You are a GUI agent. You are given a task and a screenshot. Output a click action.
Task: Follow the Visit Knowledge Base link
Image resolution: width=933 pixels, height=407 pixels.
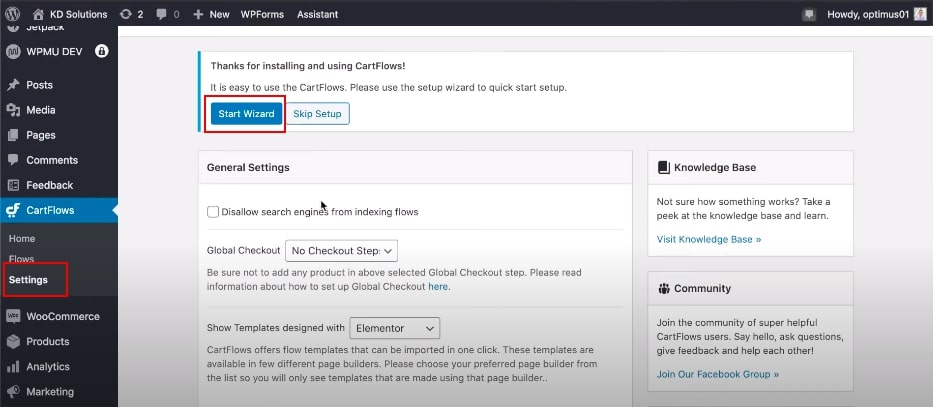[709, 239]
